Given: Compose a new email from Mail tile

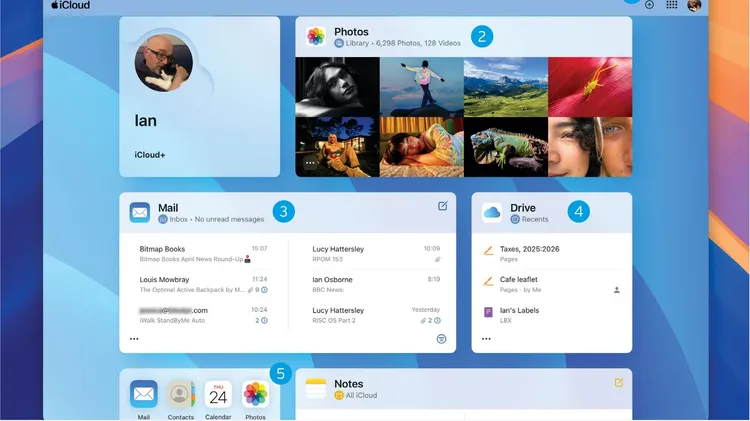Looking at the screenshot, I should pyautogui.click(x=442, y=206).
